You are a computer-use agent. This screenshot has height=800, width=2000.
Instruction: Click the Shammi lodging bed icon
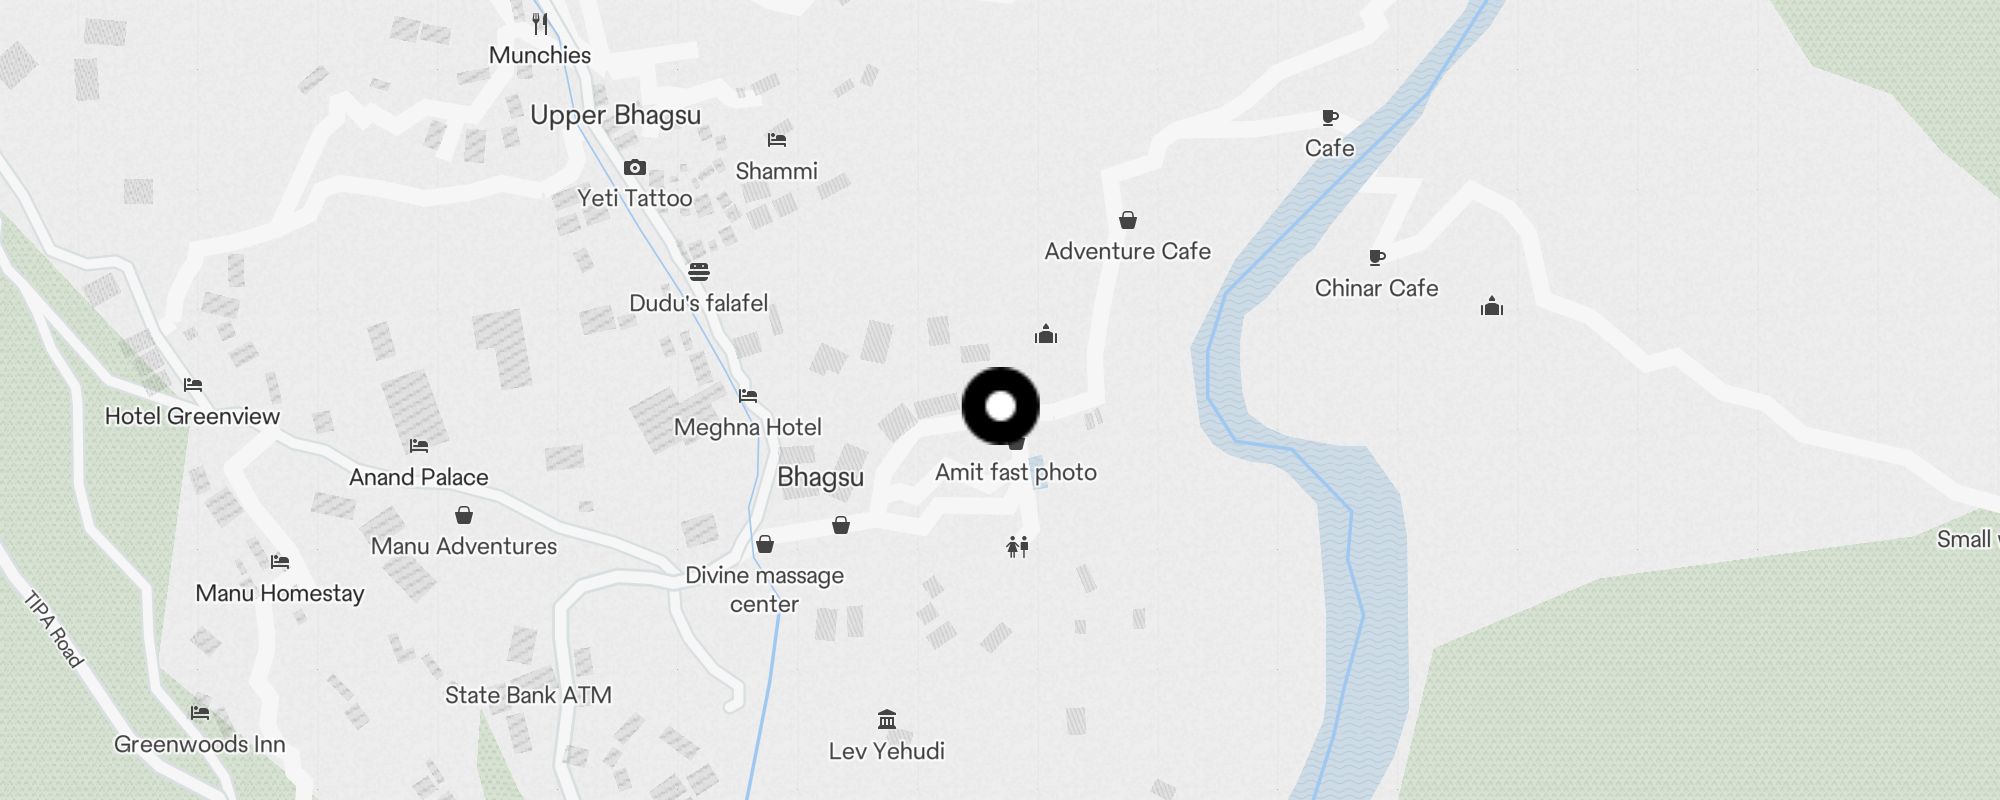tap(777, 140)
